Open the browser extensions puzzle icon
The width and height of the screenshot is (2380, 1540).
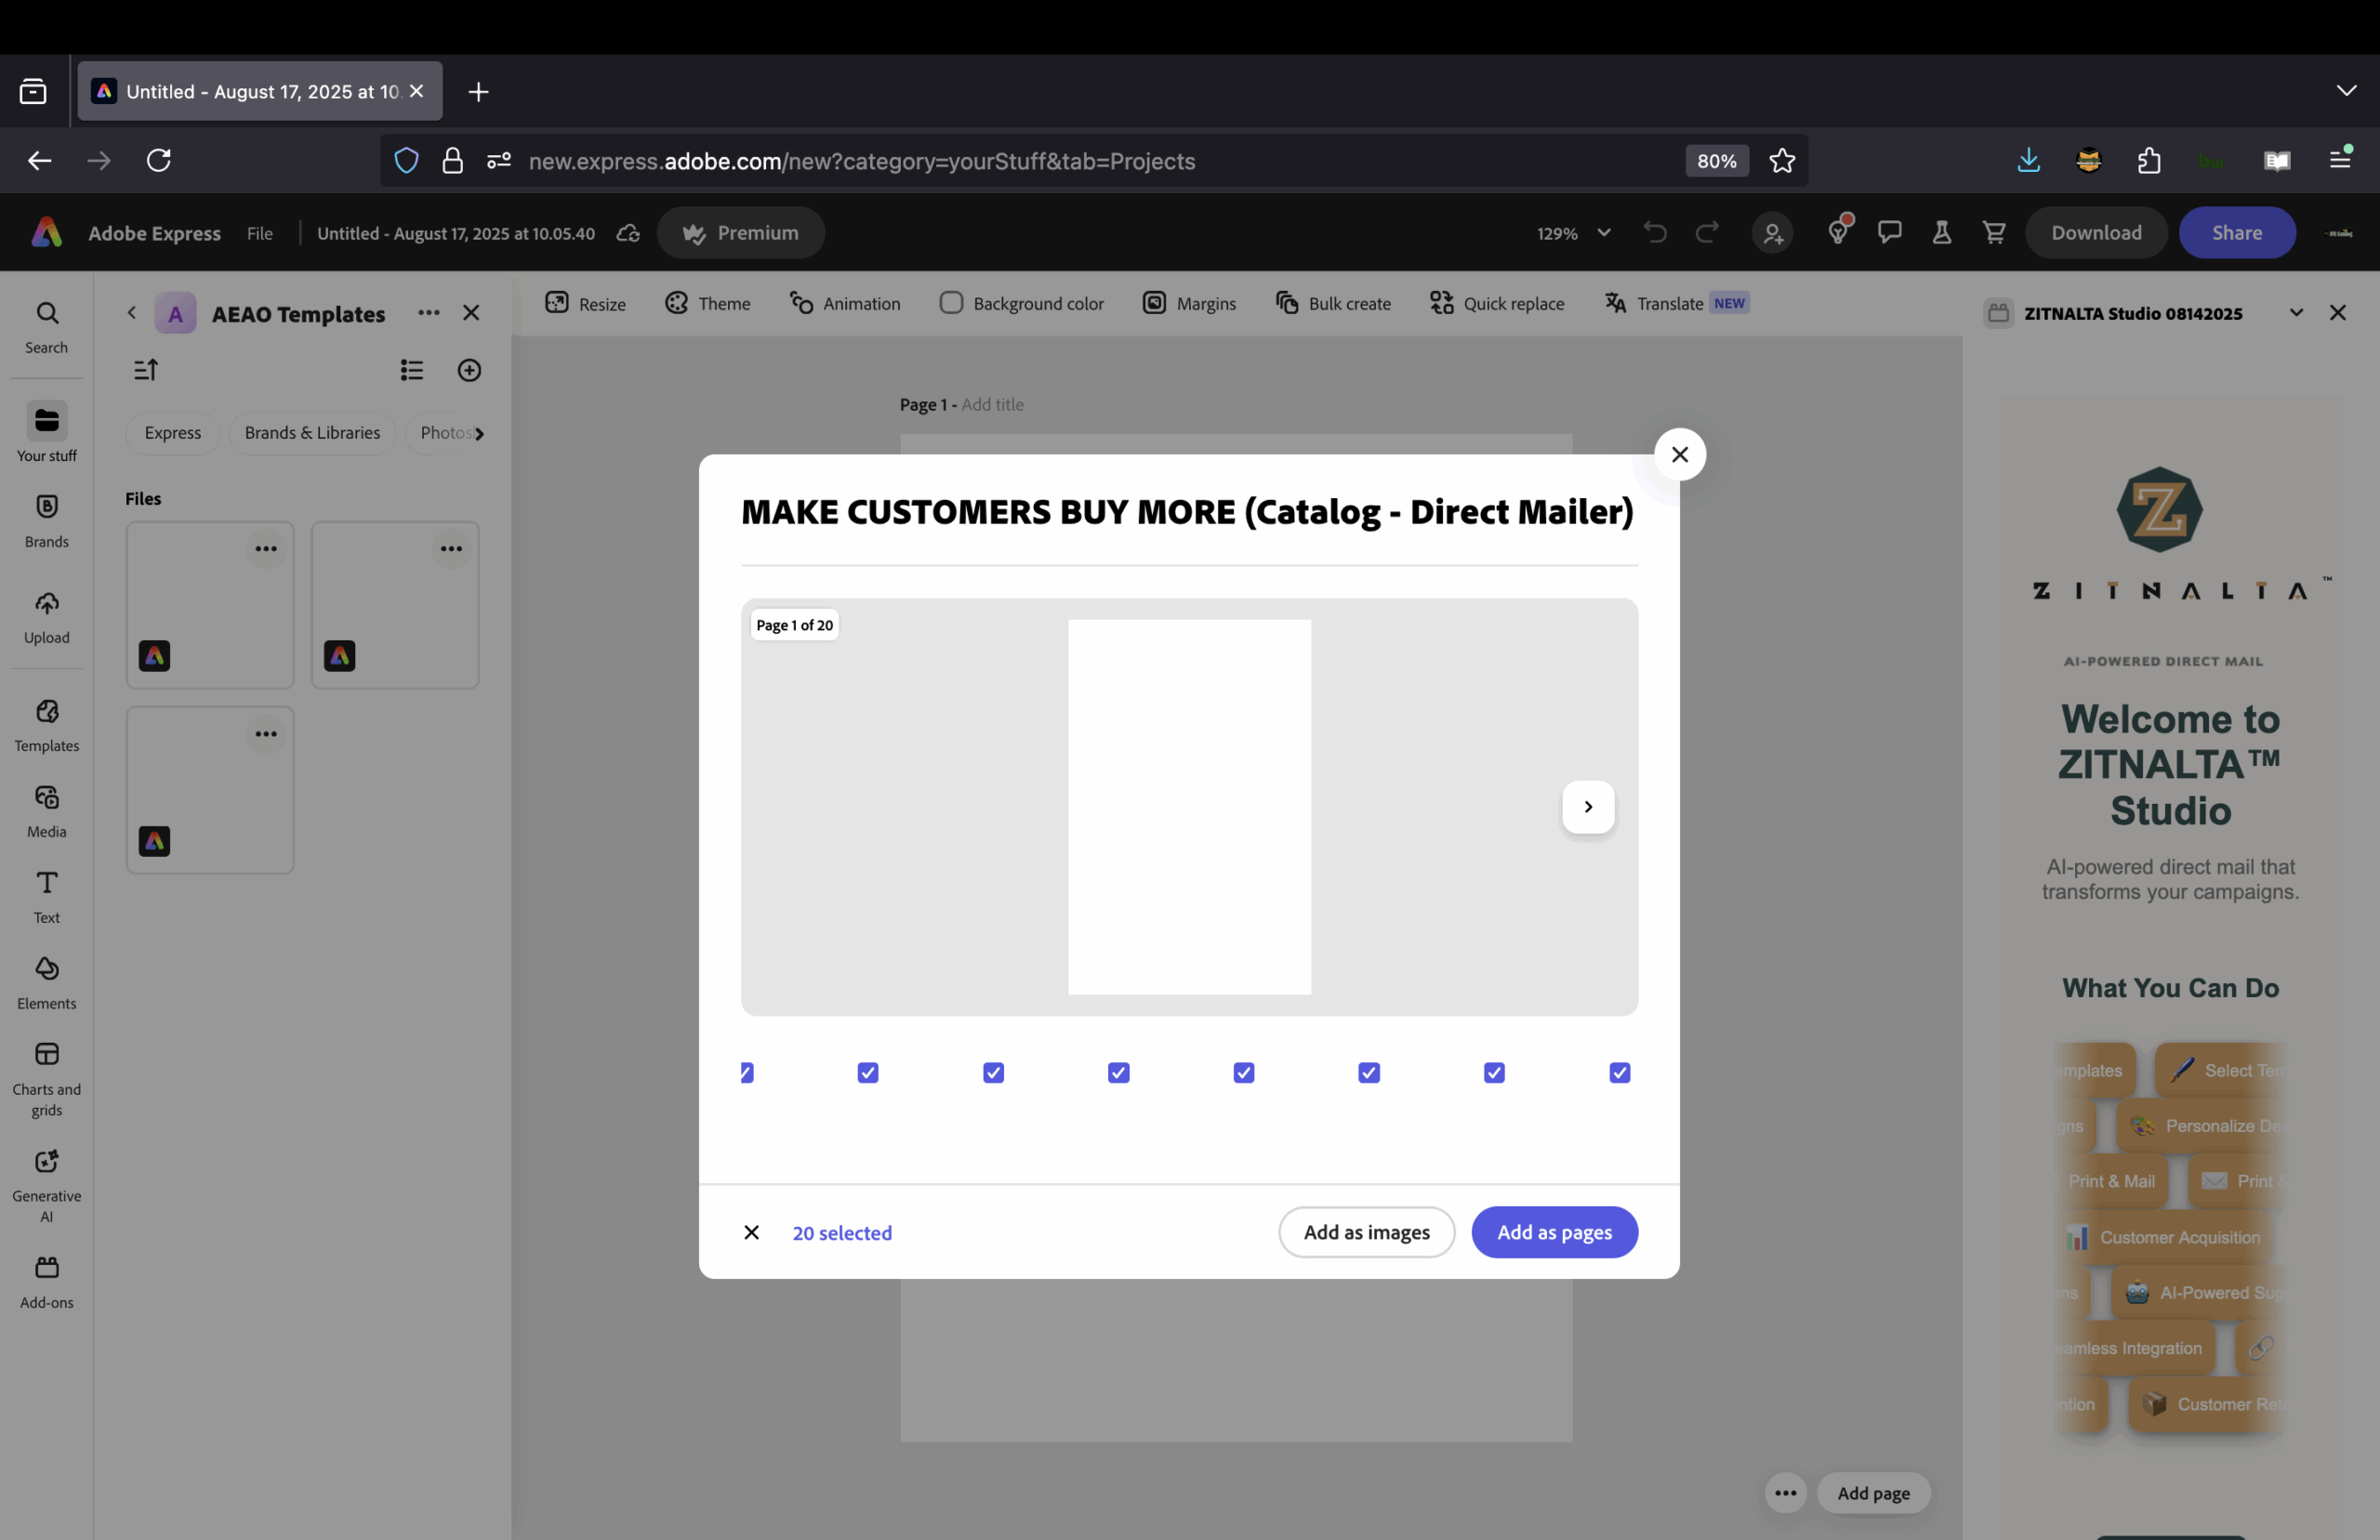pos(2149,160)
